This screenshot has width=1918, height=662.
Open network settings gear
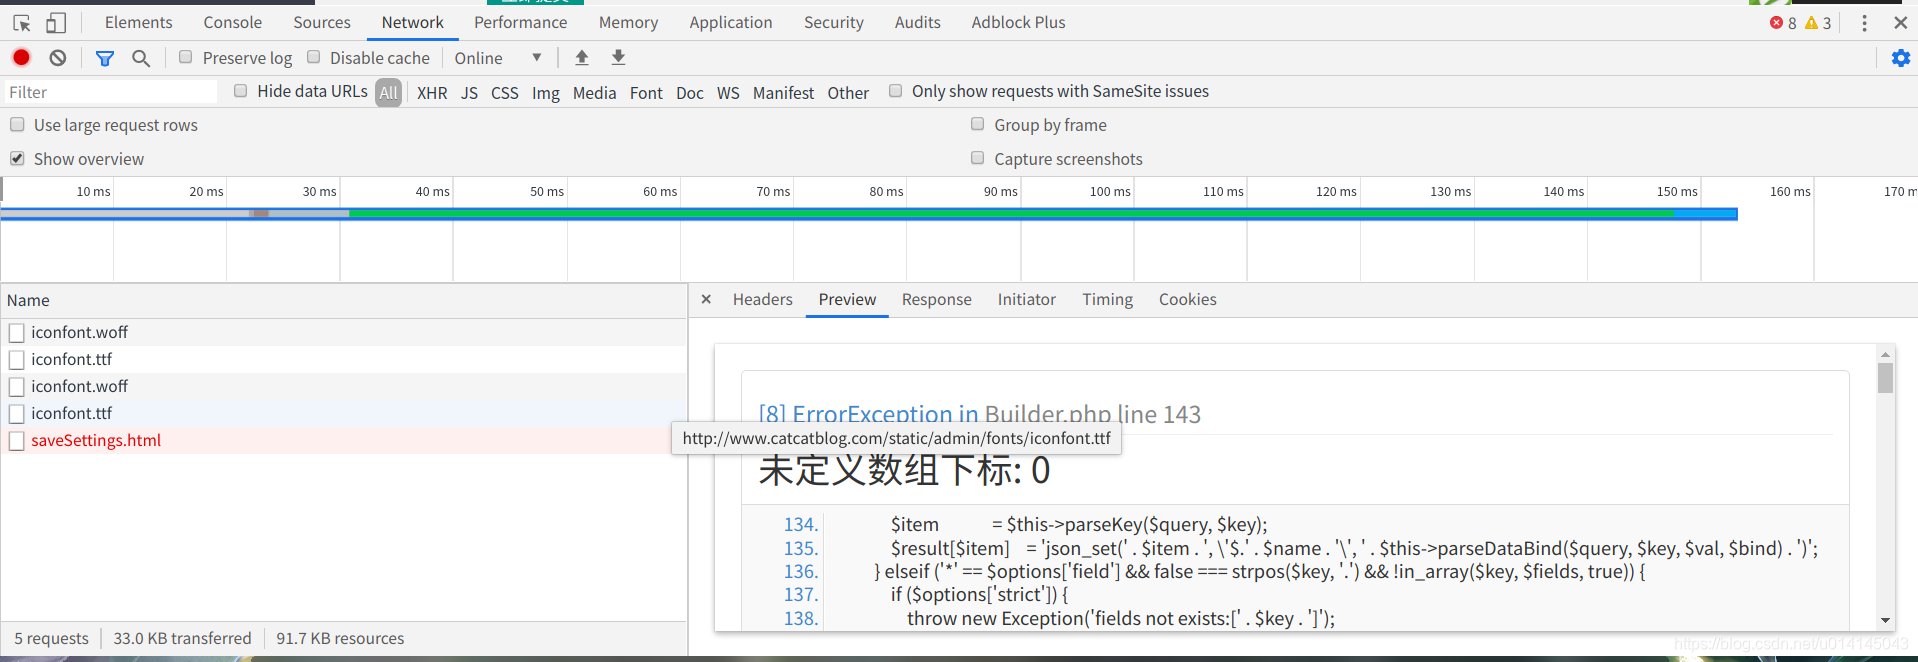point(1900,58)
